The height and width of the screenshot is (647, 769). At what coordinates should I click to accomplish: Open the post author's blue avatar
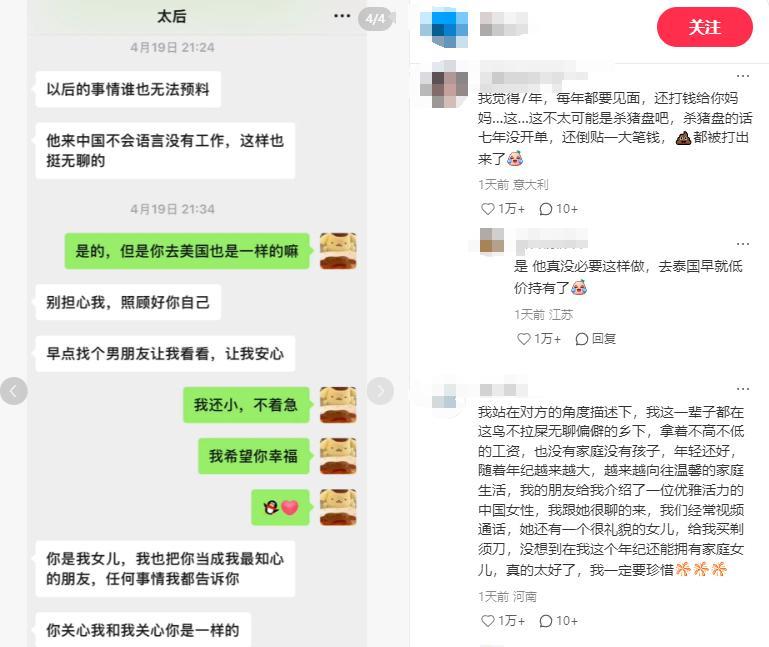click(444, 28)
